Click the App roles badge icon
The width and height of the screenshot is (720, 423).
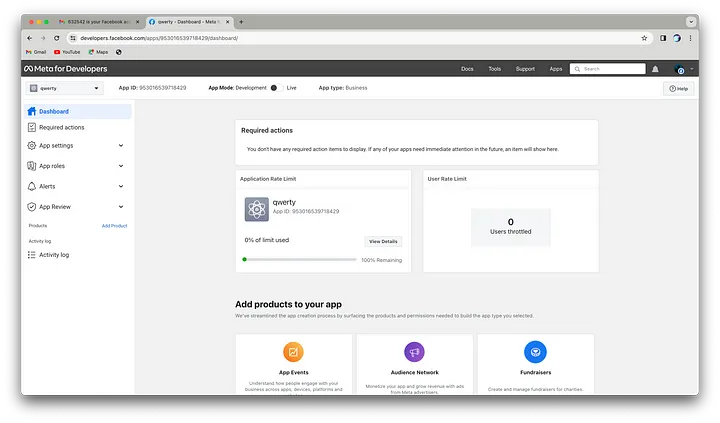(x=32, y=166)
